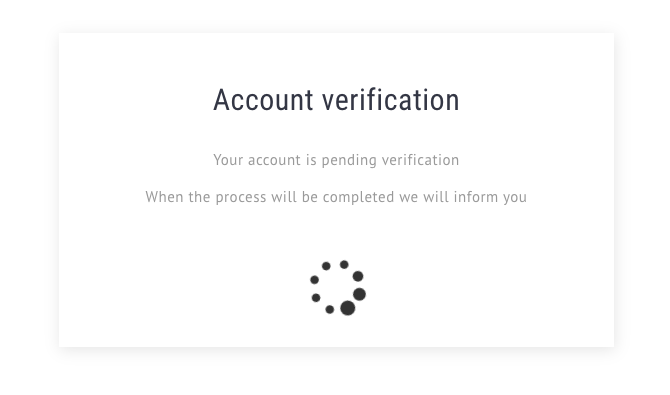The width and height of the screenshot is (670, 395).
Task: Click the loading spinner icon
Action: tap(338, 288)
